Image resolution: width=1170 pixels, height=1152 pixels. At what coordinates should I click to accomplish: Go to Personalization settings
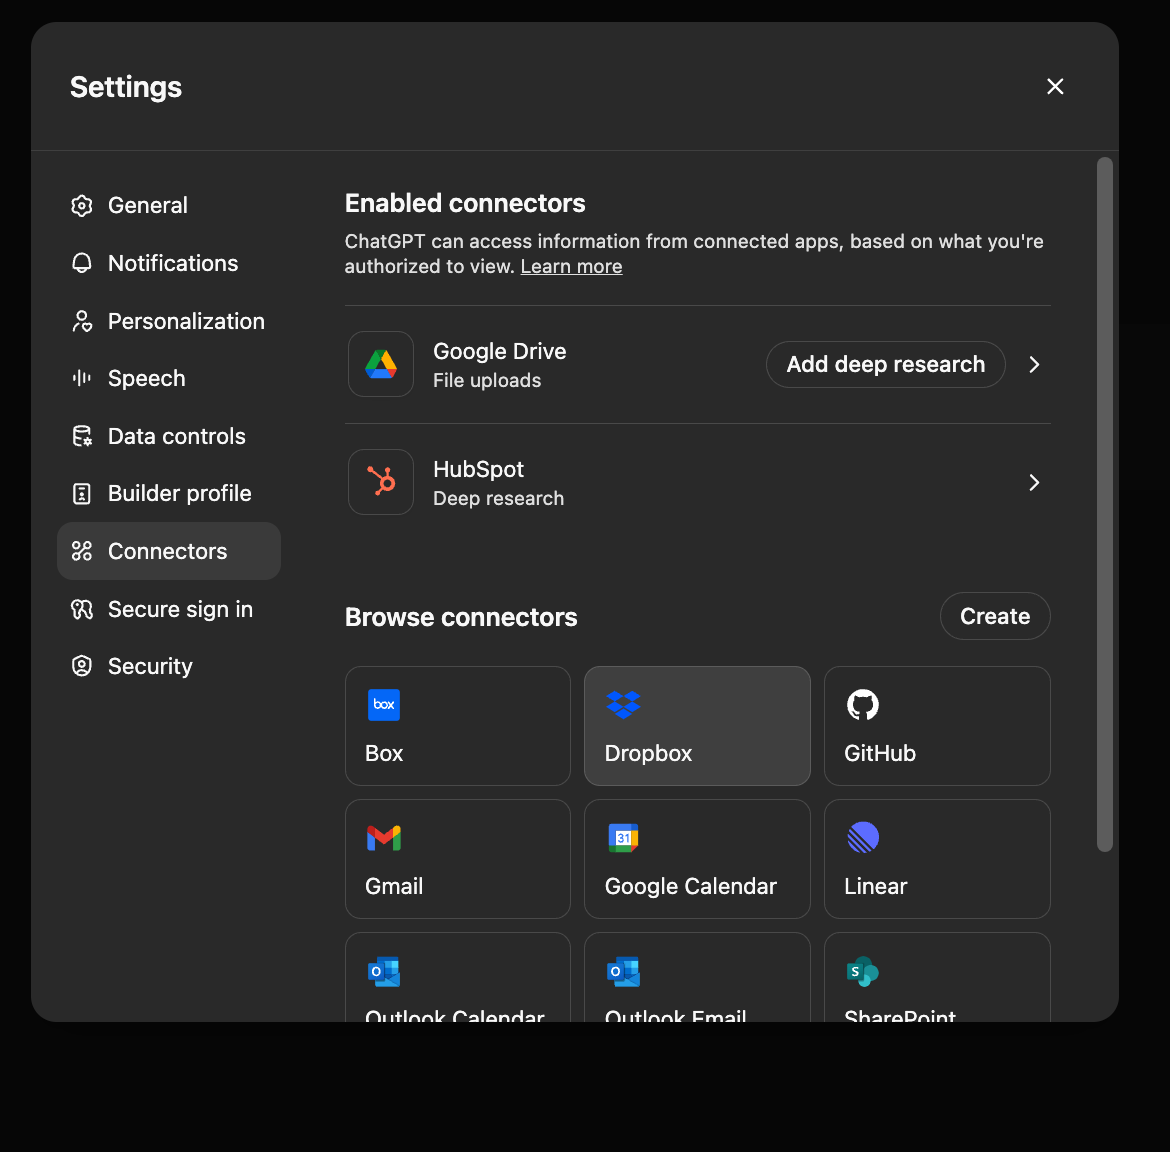tap(186, 322)
